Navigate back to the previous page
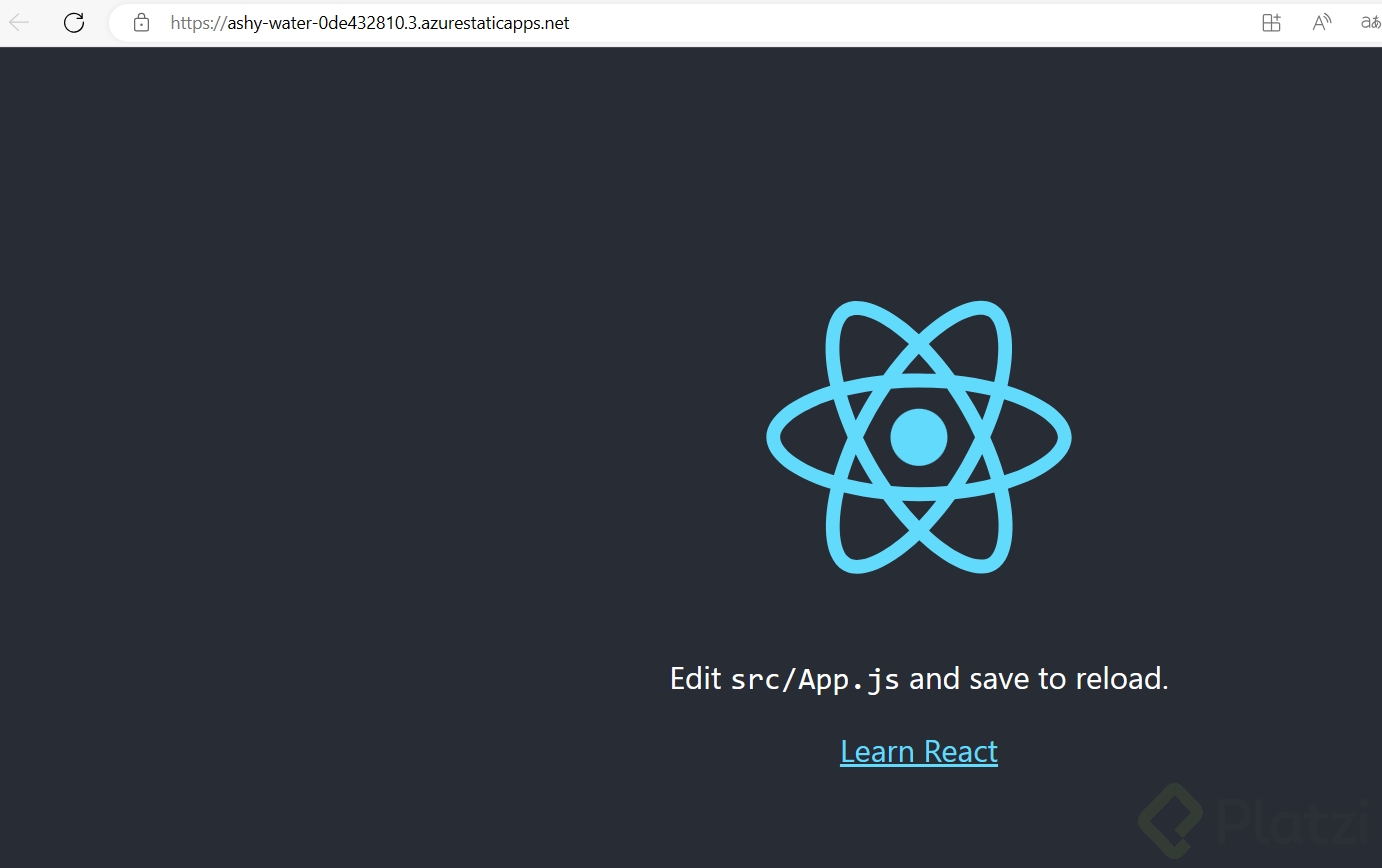 tap(18, 22)
